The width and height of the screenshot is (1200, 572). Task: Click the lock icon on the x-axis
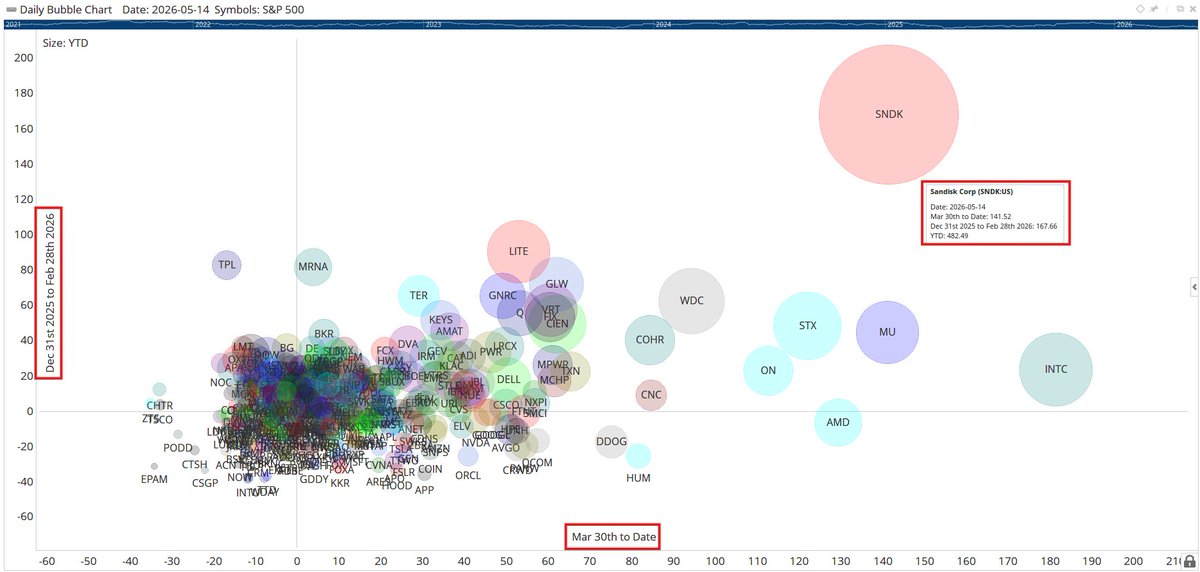tap(1188, 560)
